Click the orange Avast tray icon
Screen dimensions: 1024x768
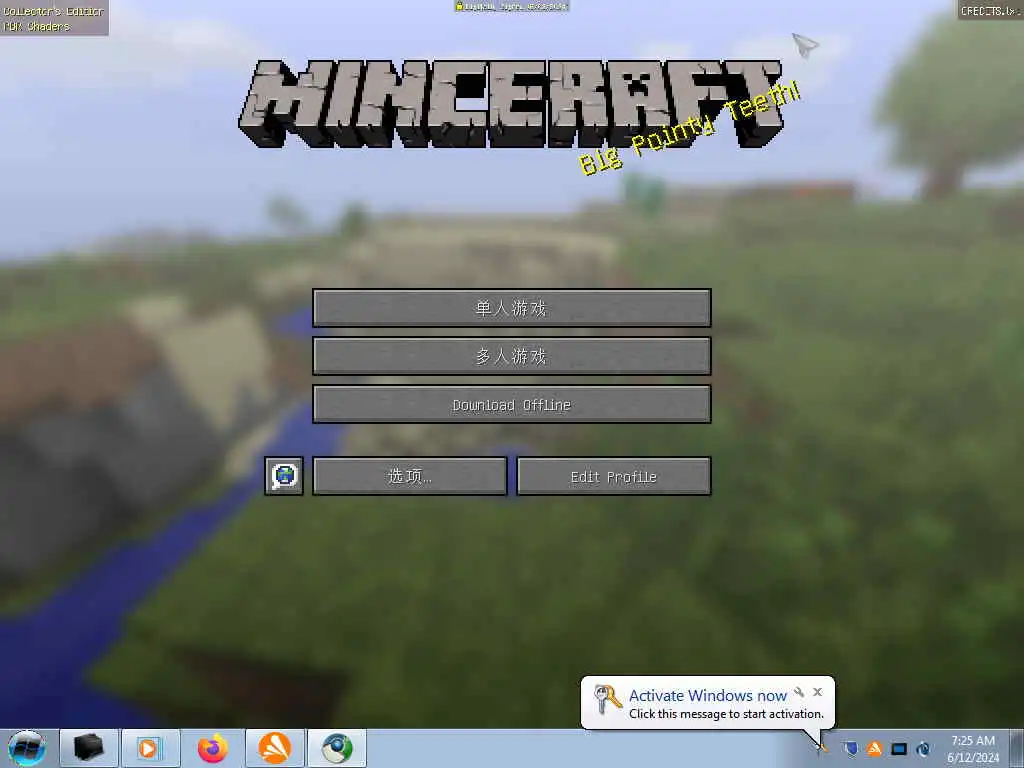[874, 748]
